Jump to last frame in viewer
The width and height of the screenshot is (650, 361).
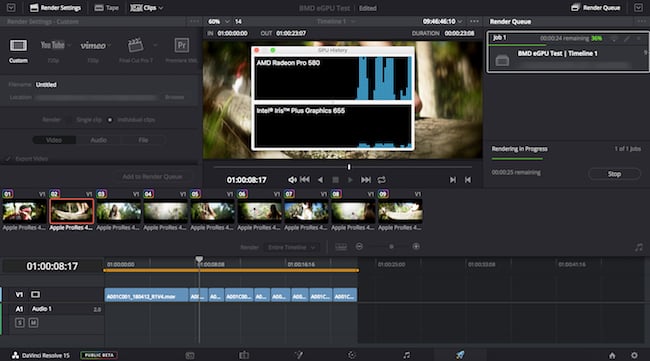click(366, 180)
